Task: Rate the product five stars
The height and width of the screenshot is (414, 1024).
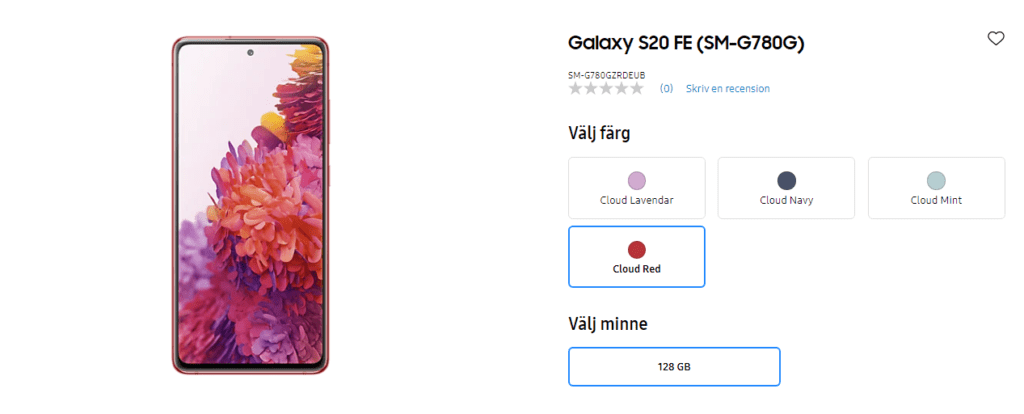Action: [636, 88]
